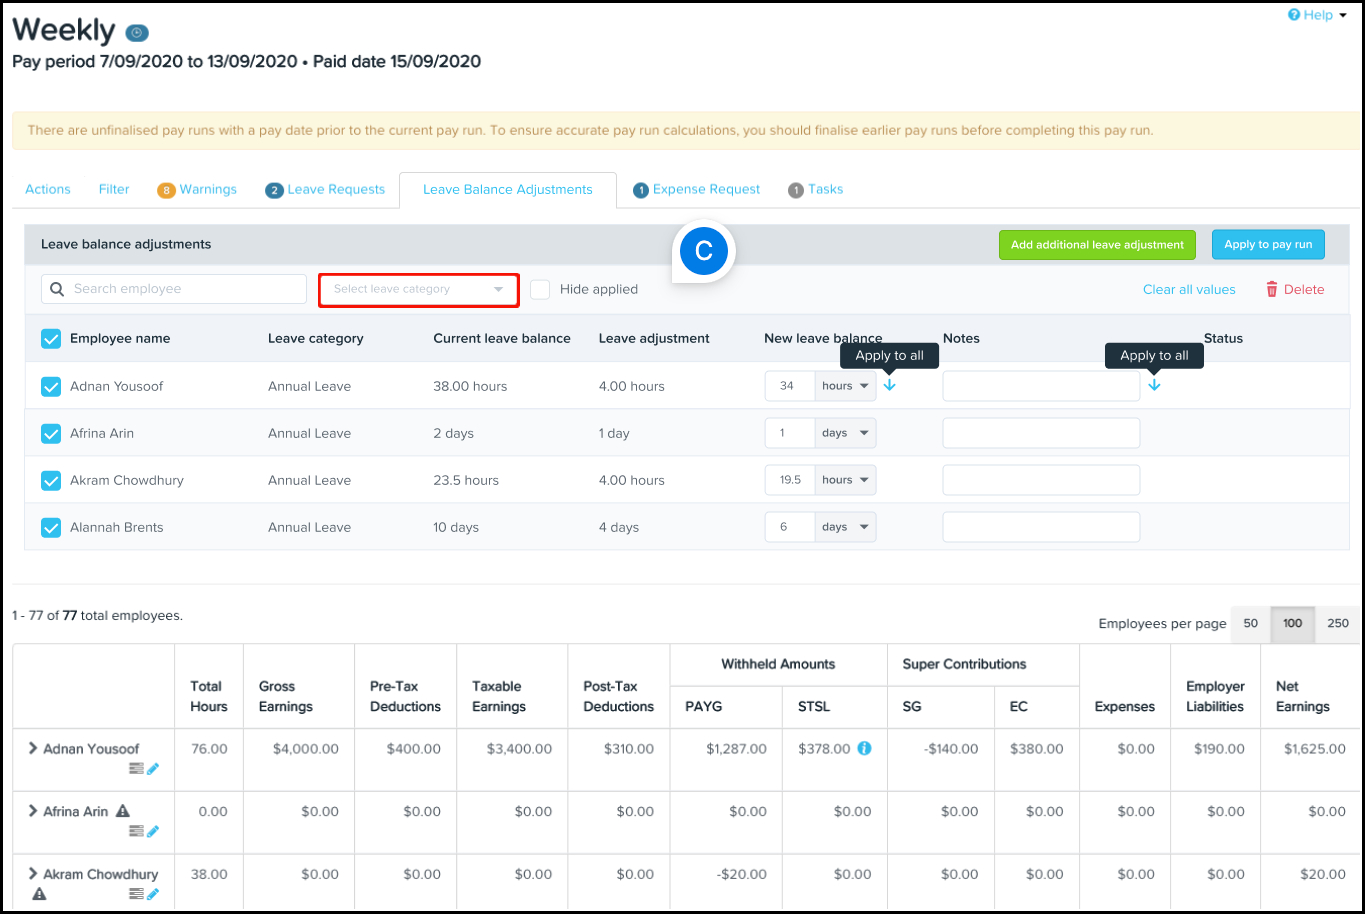Click Add additional leave adjustment button
This screenshot has width=1365, height=914.
click(1097, 245)
